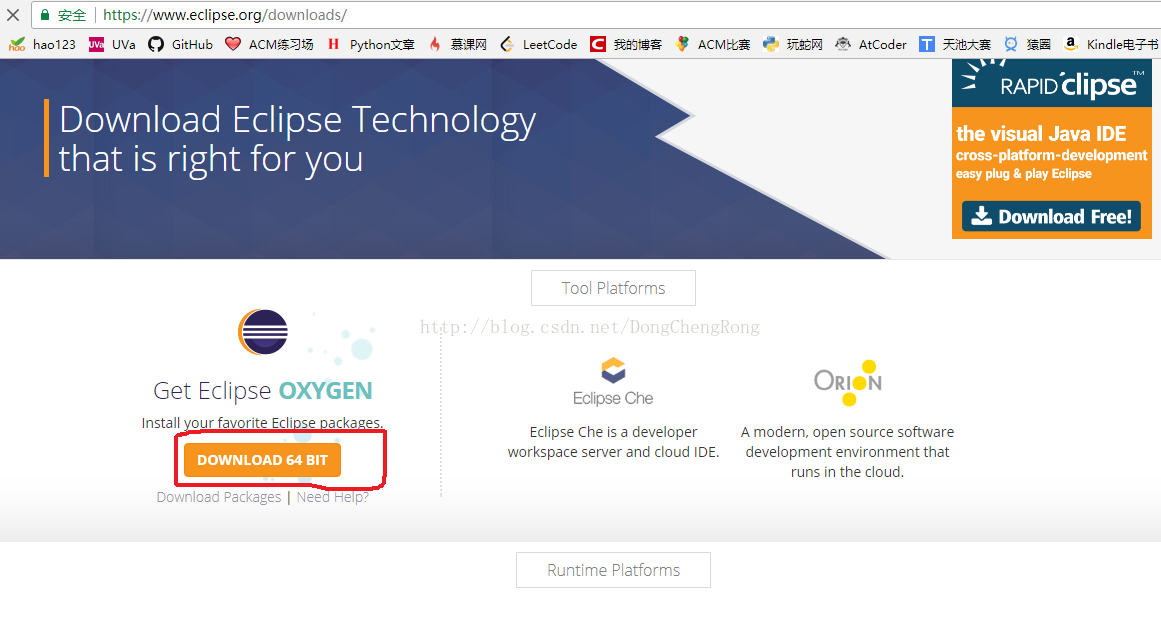Viewport: 1161px width, 633px height.
Task: Click the Eclipse Oxygen logo icon
Action: click(x=263, y=332)
